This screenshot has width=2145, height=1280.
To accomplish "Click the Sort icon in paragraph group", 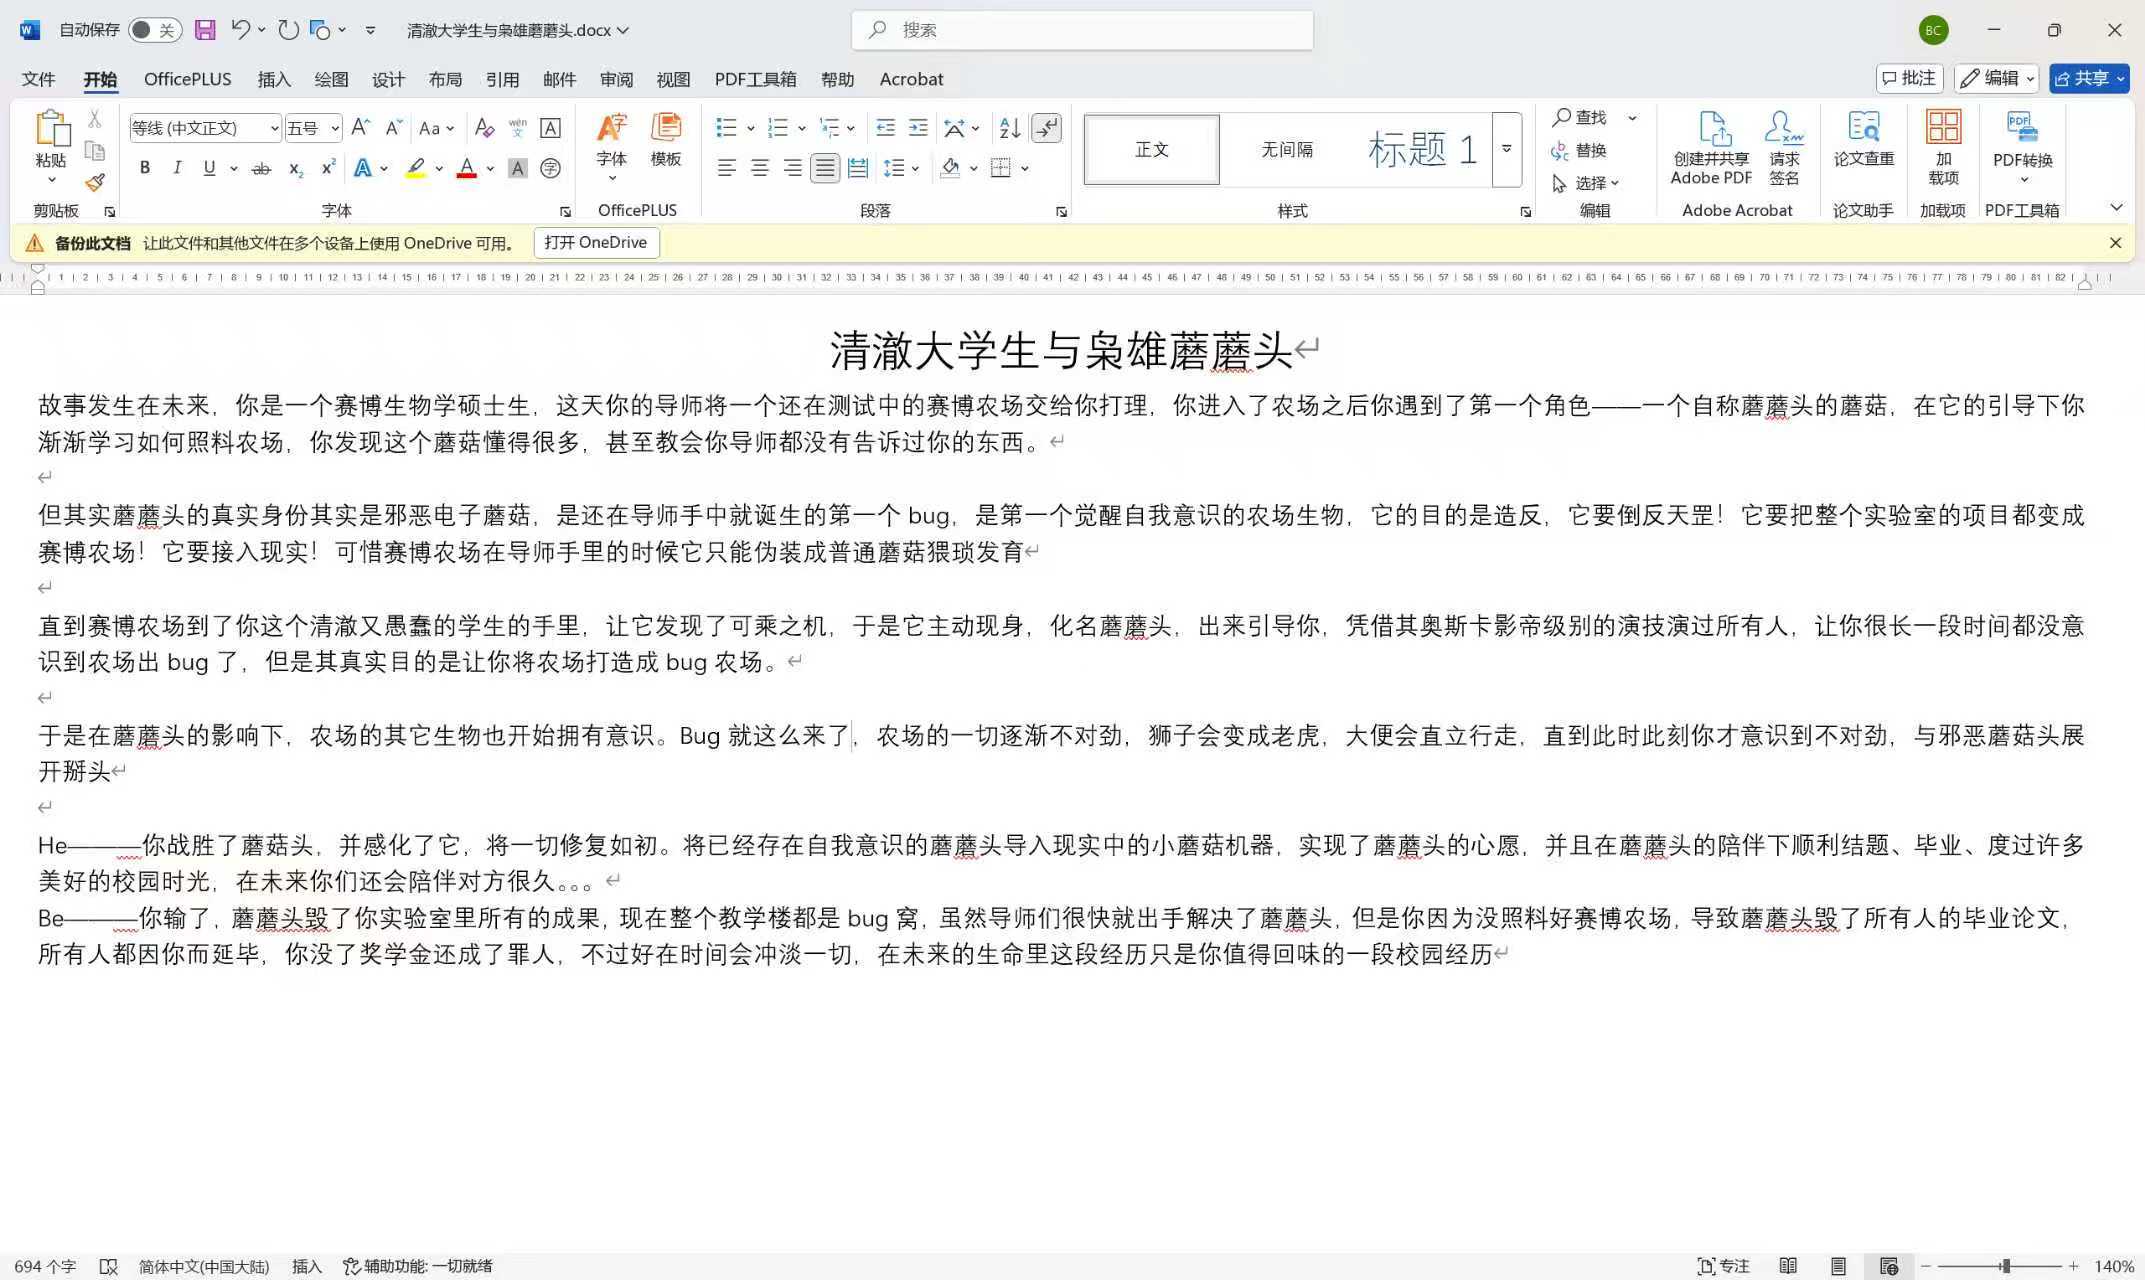I will click(x=1009, y=128).
